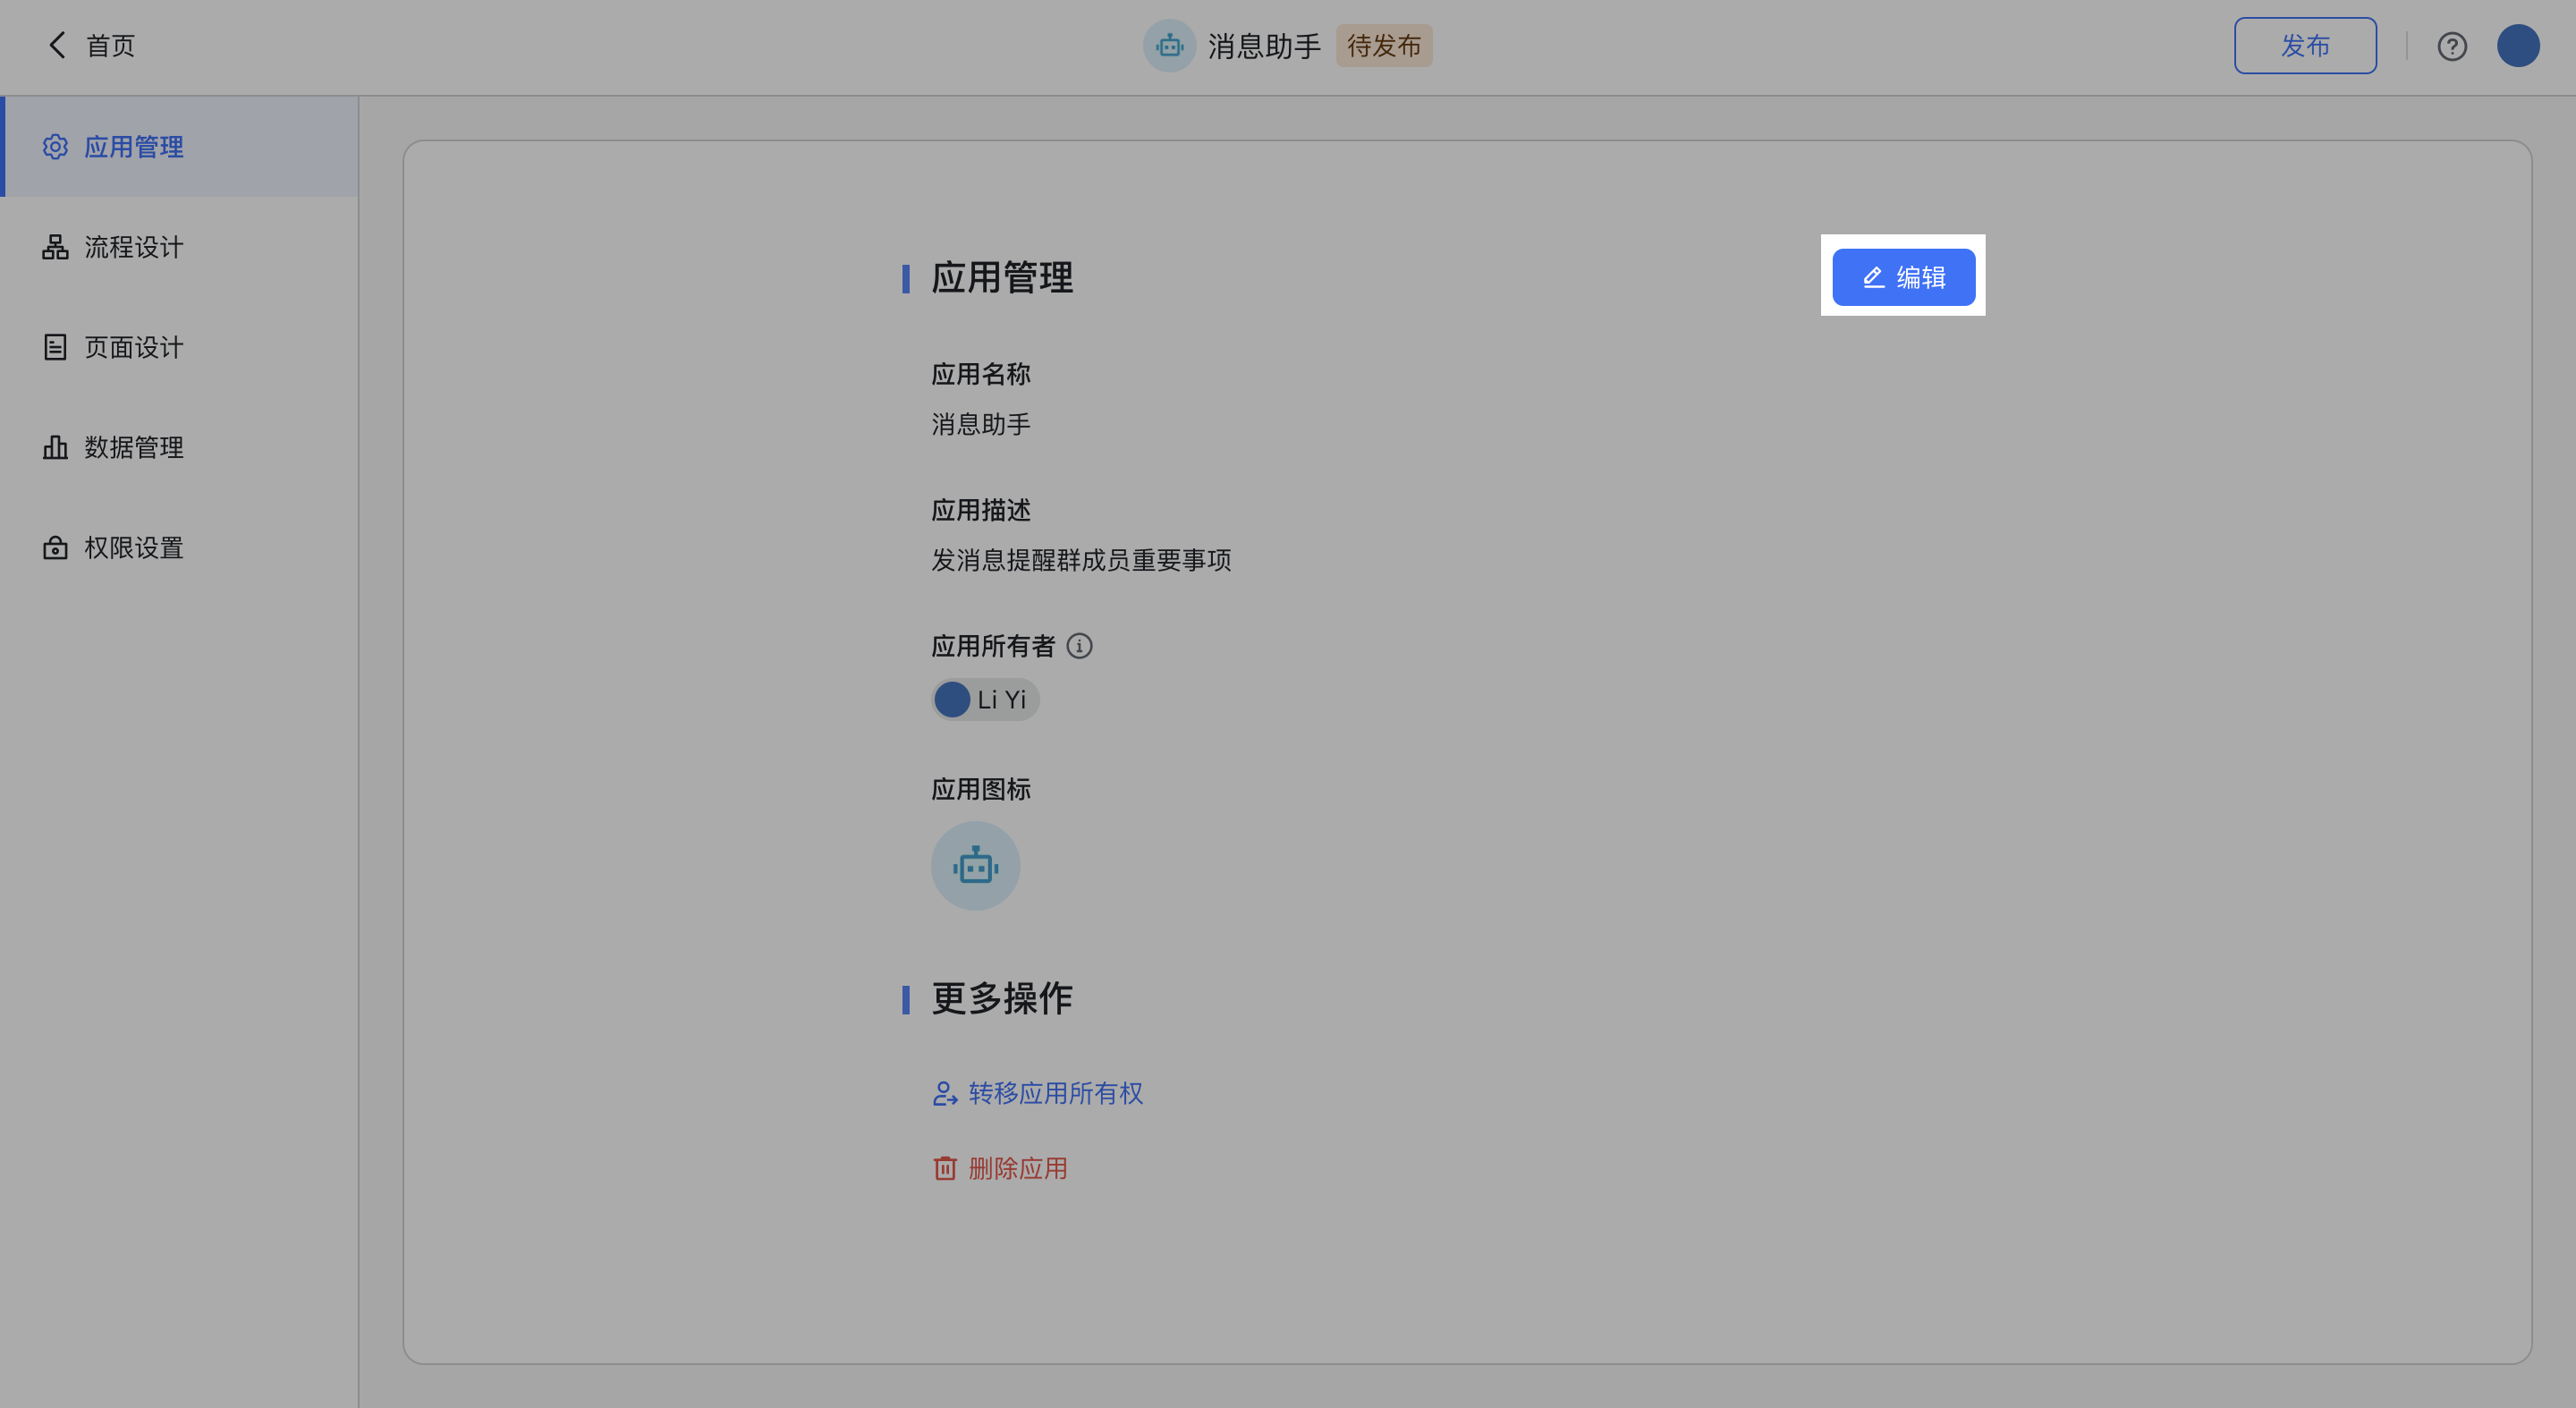This screenshot has height=1408, width=2576.
Task: Select 应用管理 in the sidebar
Action: click(181, 147)
